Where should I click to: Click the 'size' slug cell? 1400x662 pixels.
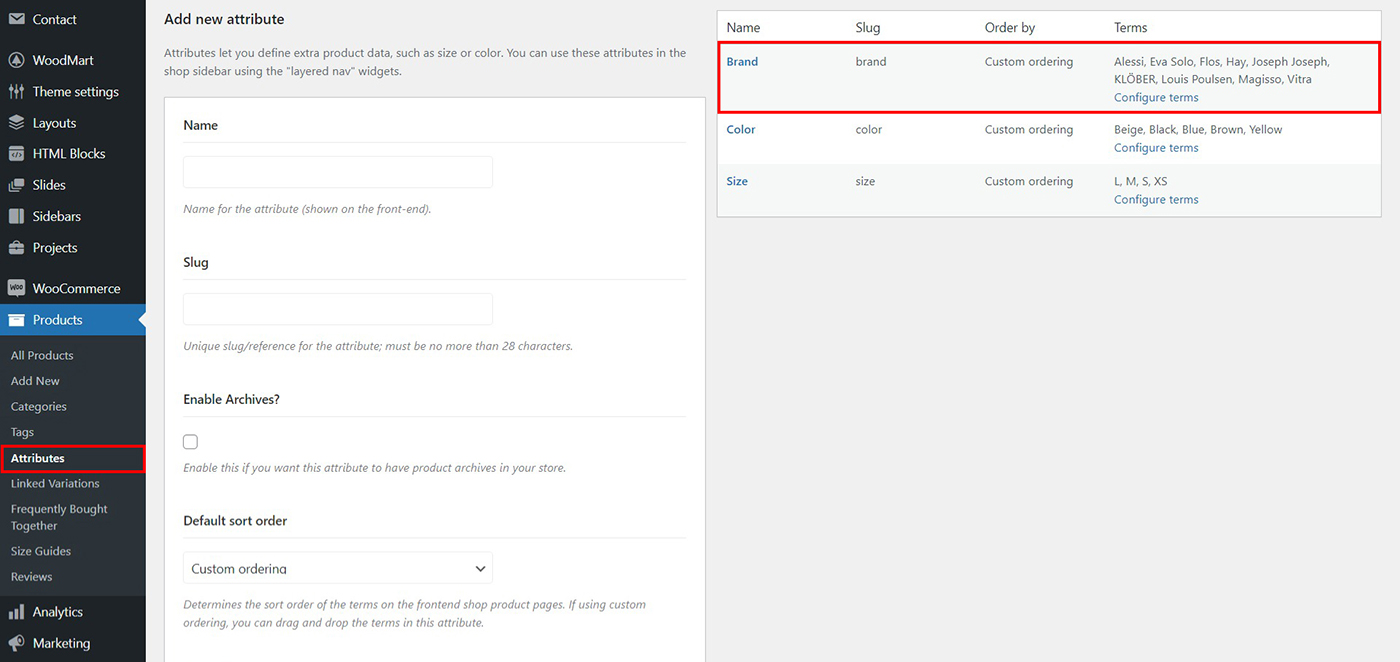(x=865, y=182)
